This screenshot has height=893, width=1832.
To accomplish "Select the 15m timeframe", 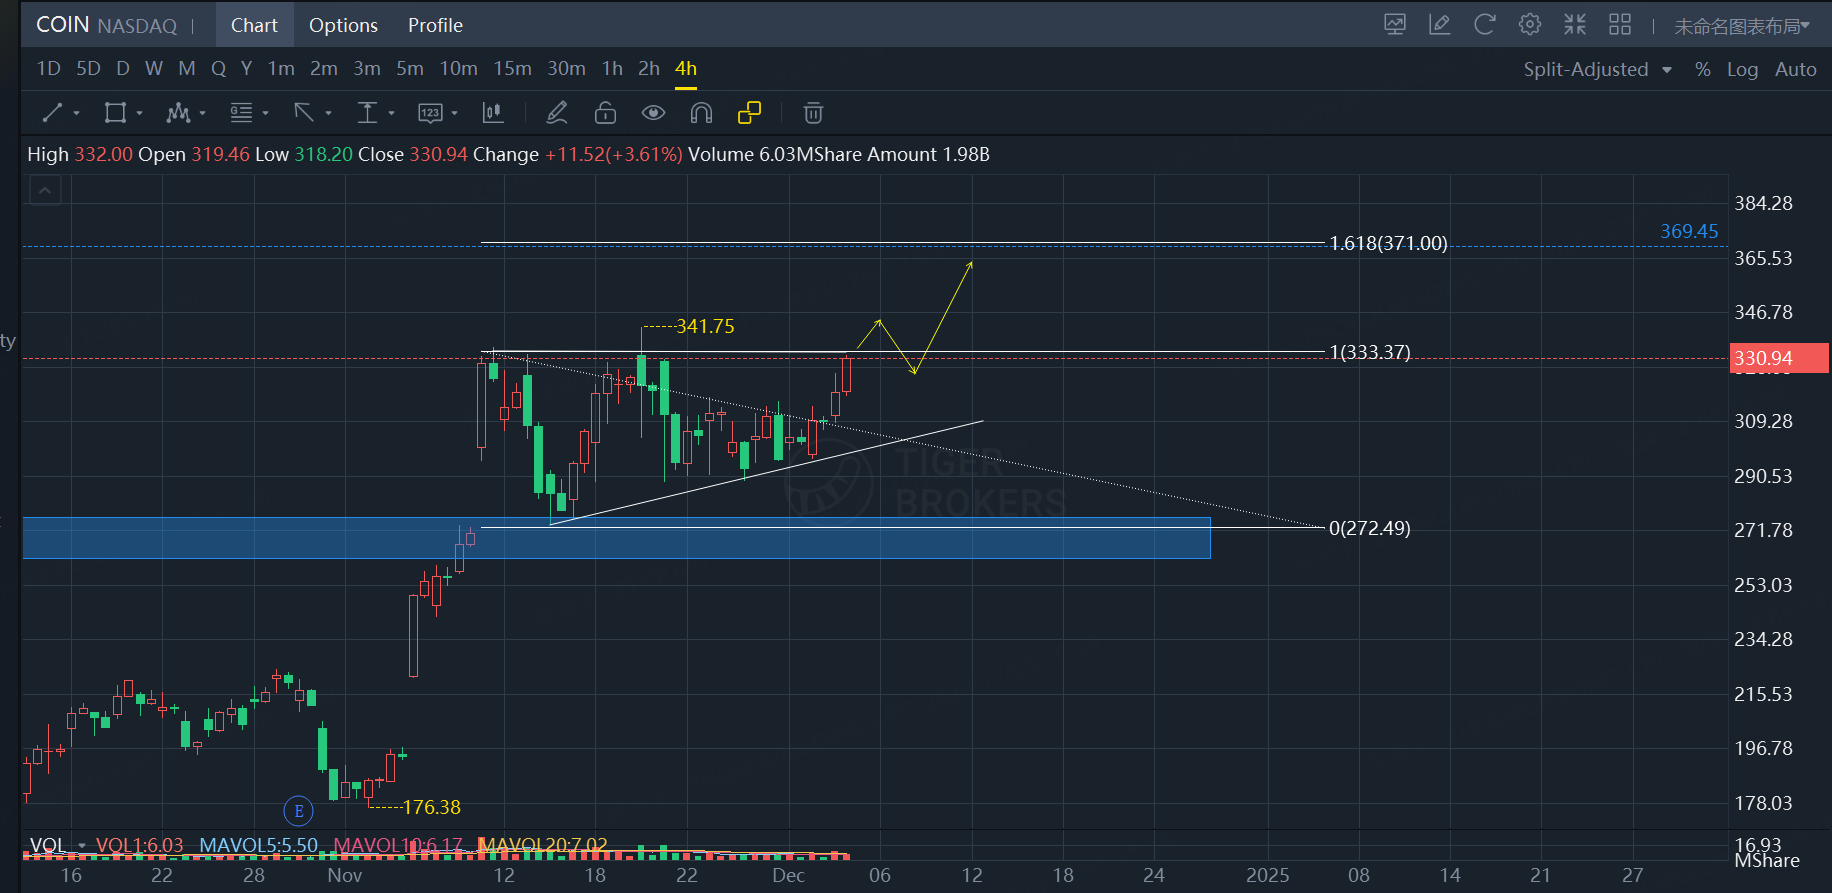I will coord(512,69).
